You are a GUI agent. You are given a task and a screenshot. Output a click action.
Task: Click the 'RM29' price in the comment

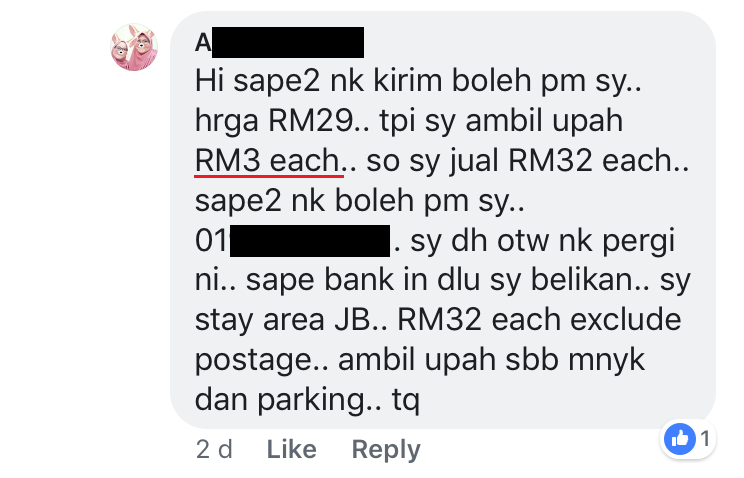point(311,121)
